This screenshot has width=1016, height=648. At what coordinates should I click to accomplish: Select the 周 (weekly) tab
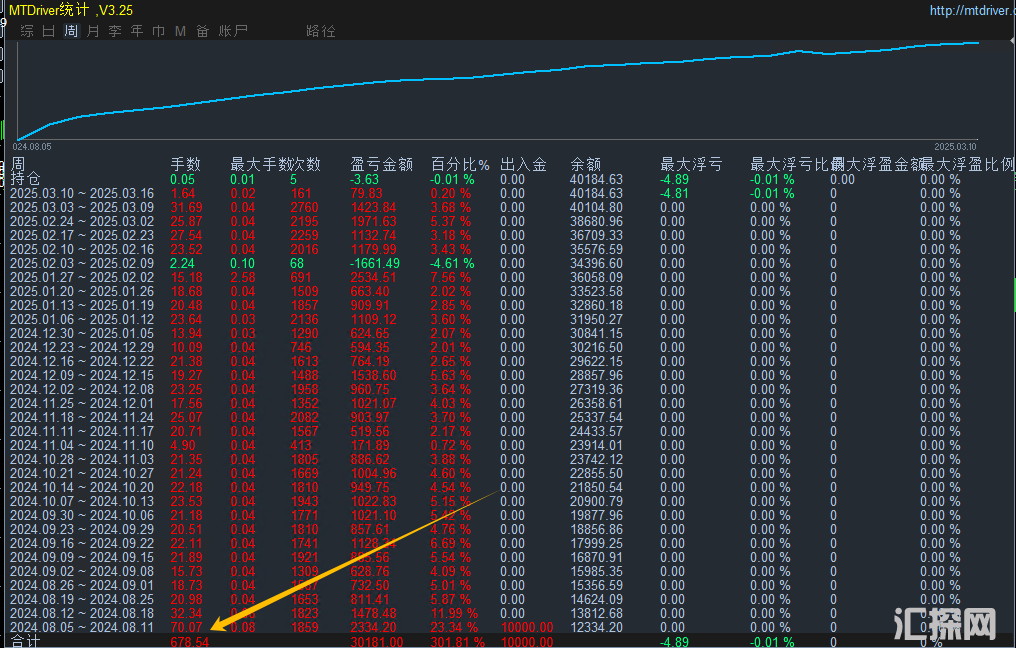(71, 31)
